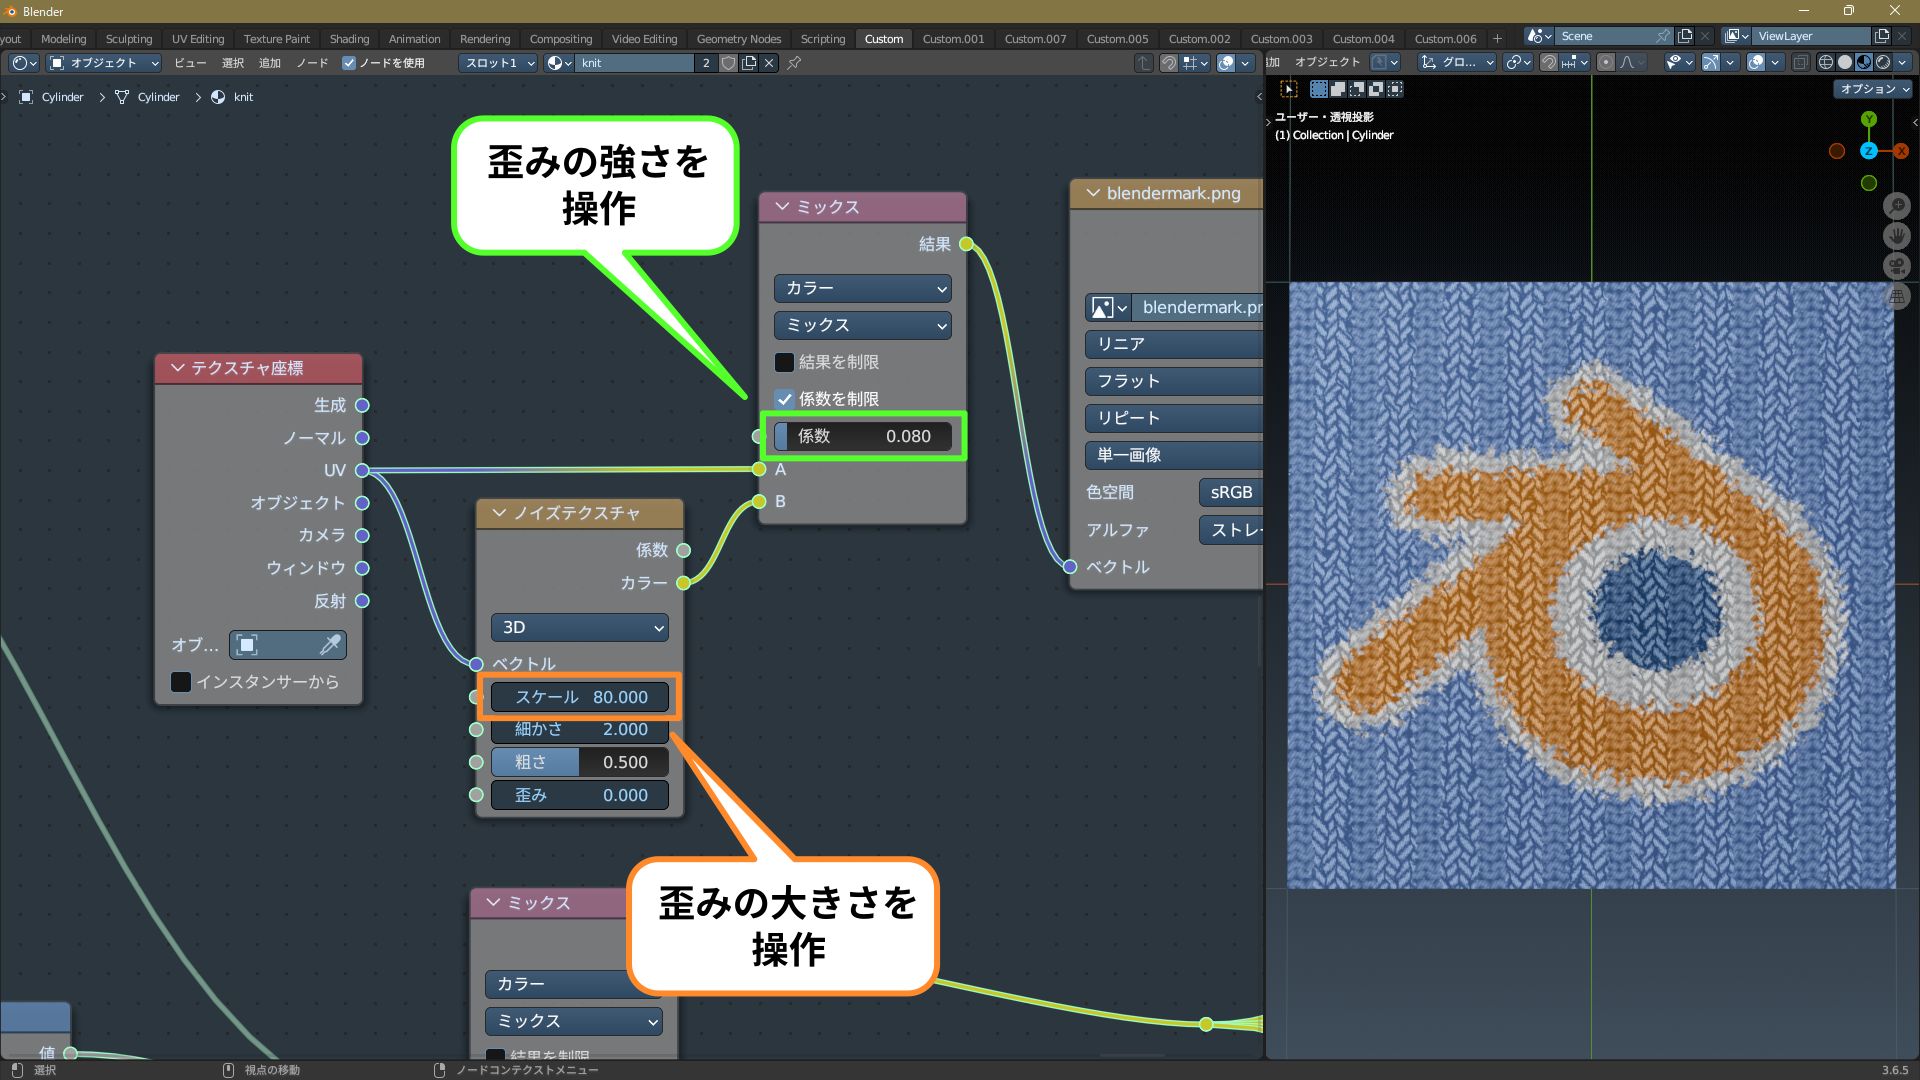
Task: Toggle the camera view icon
Action: [1896, 266]
